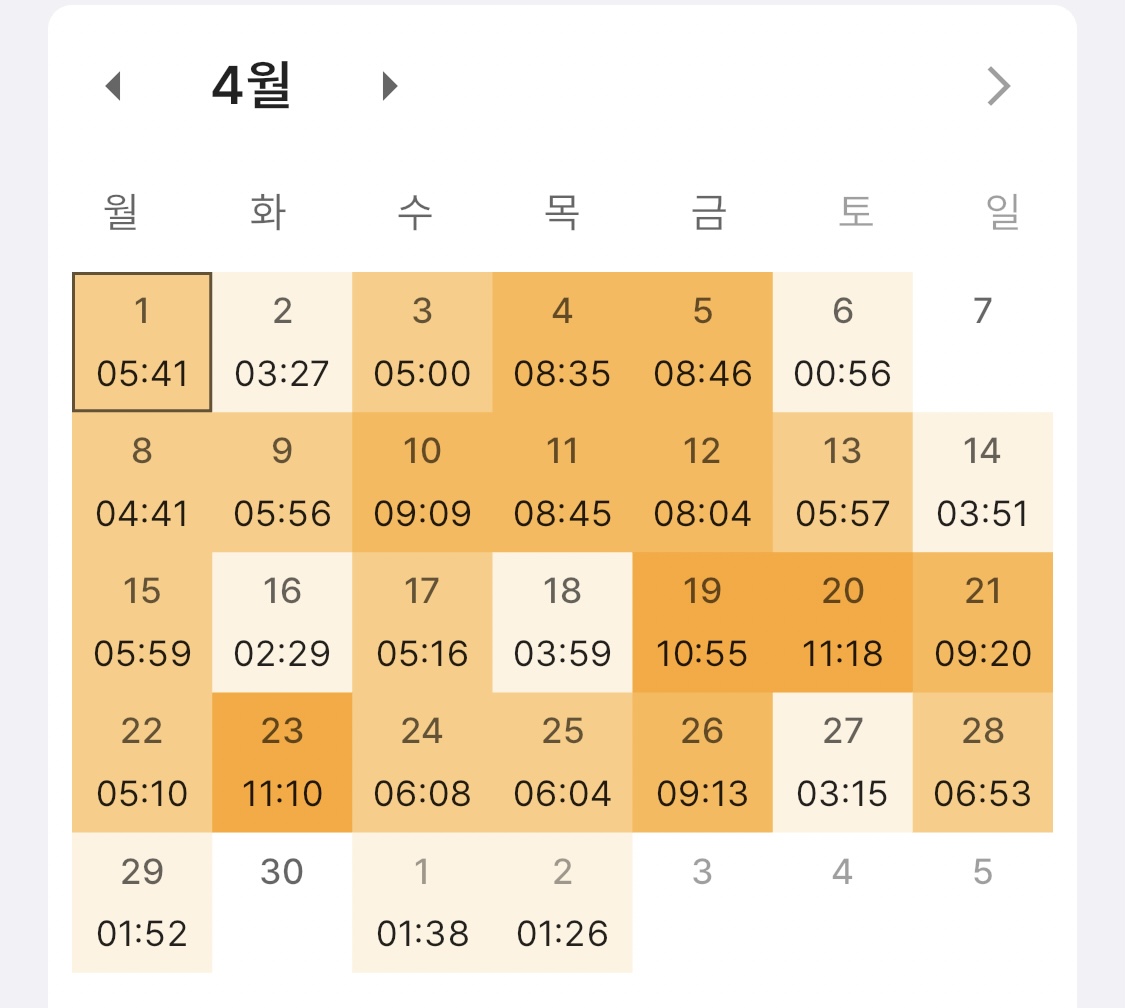
Task: Select April 28 showing 06:53
Action: point(982,762)
